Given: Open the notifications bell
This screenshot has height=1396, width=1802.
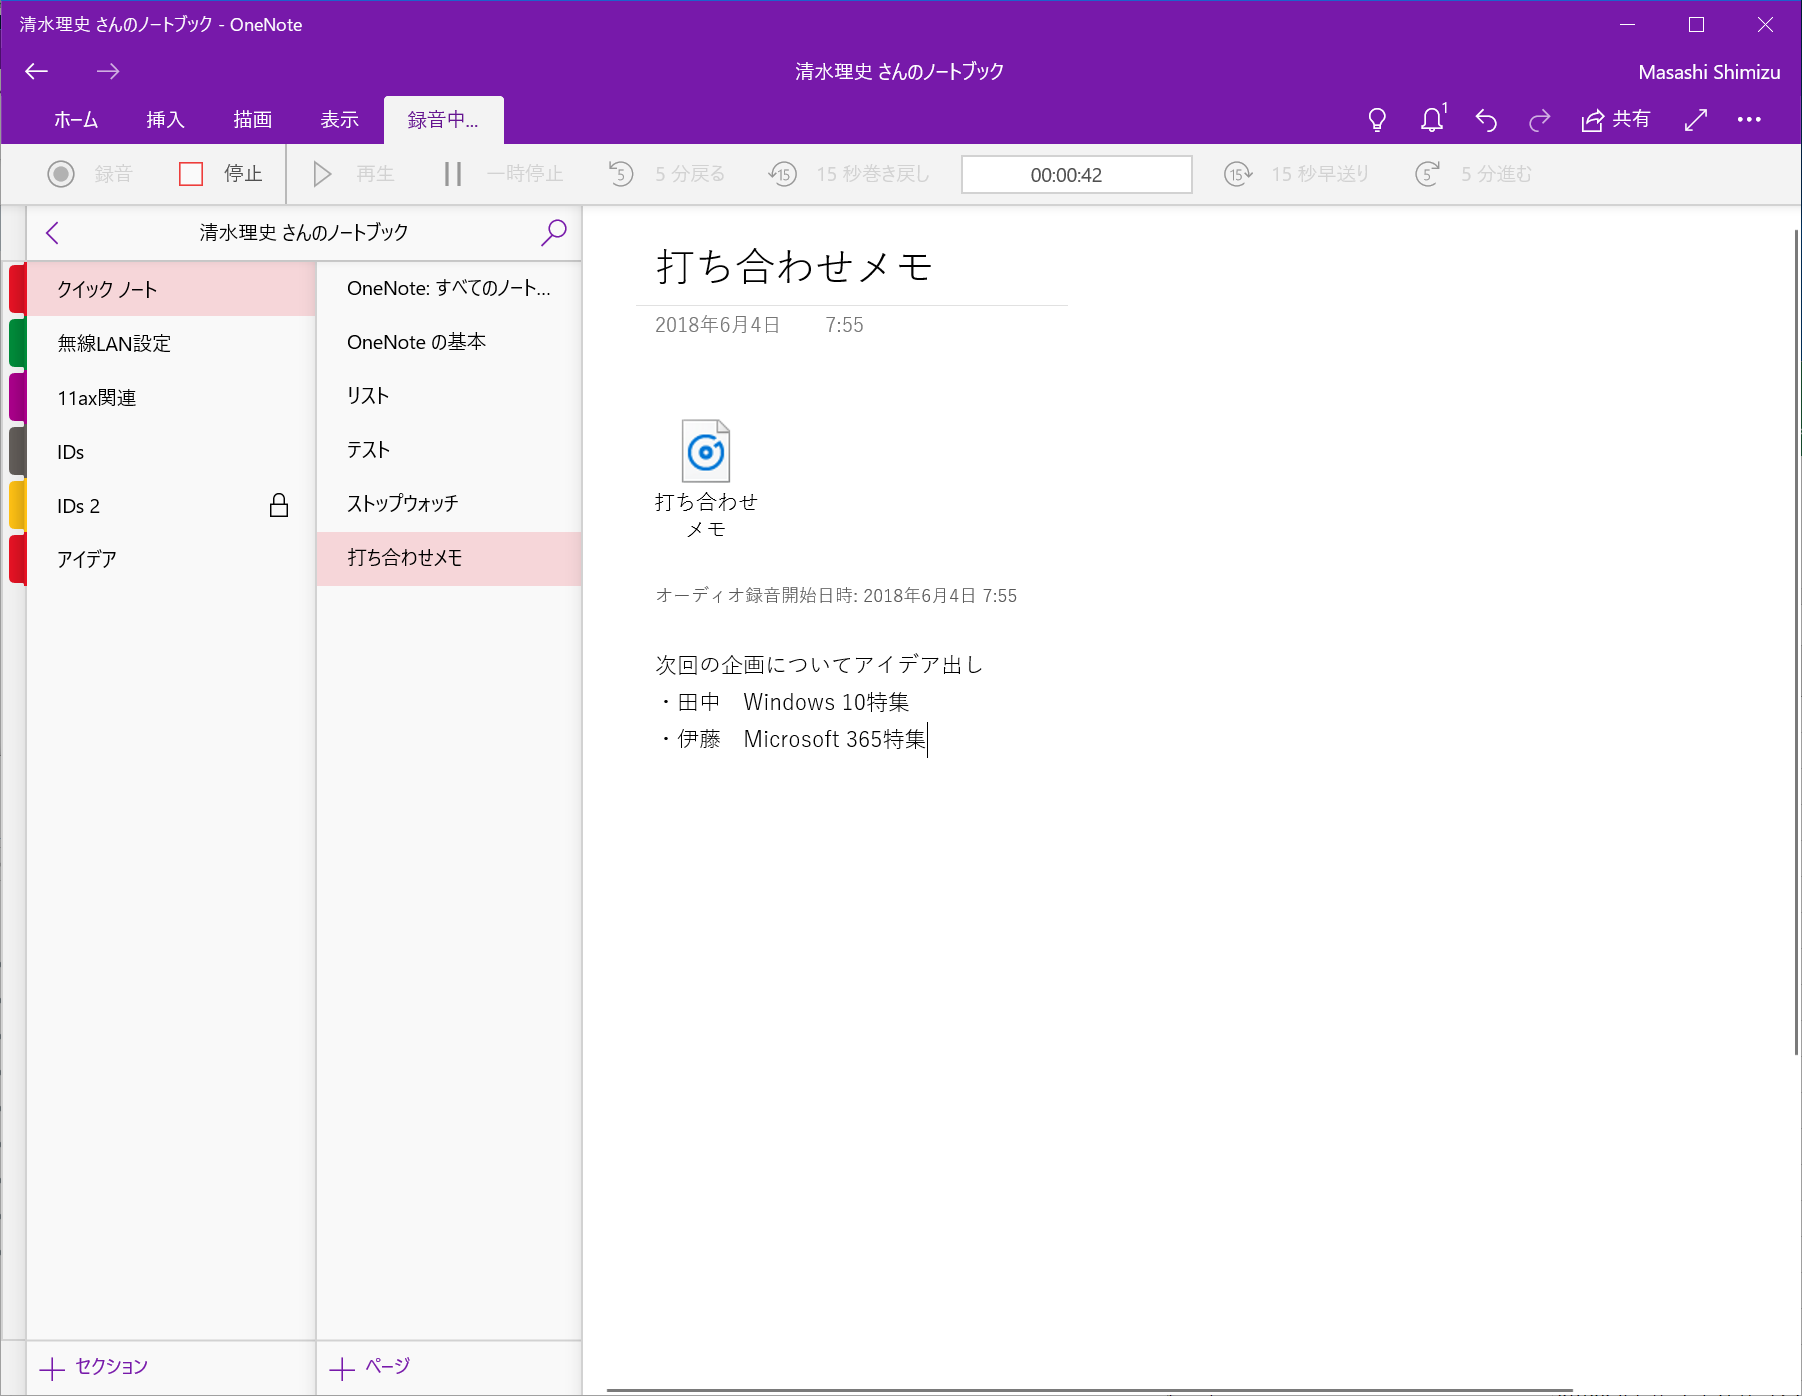Looking at the screenshot, I should point(1431,119).
